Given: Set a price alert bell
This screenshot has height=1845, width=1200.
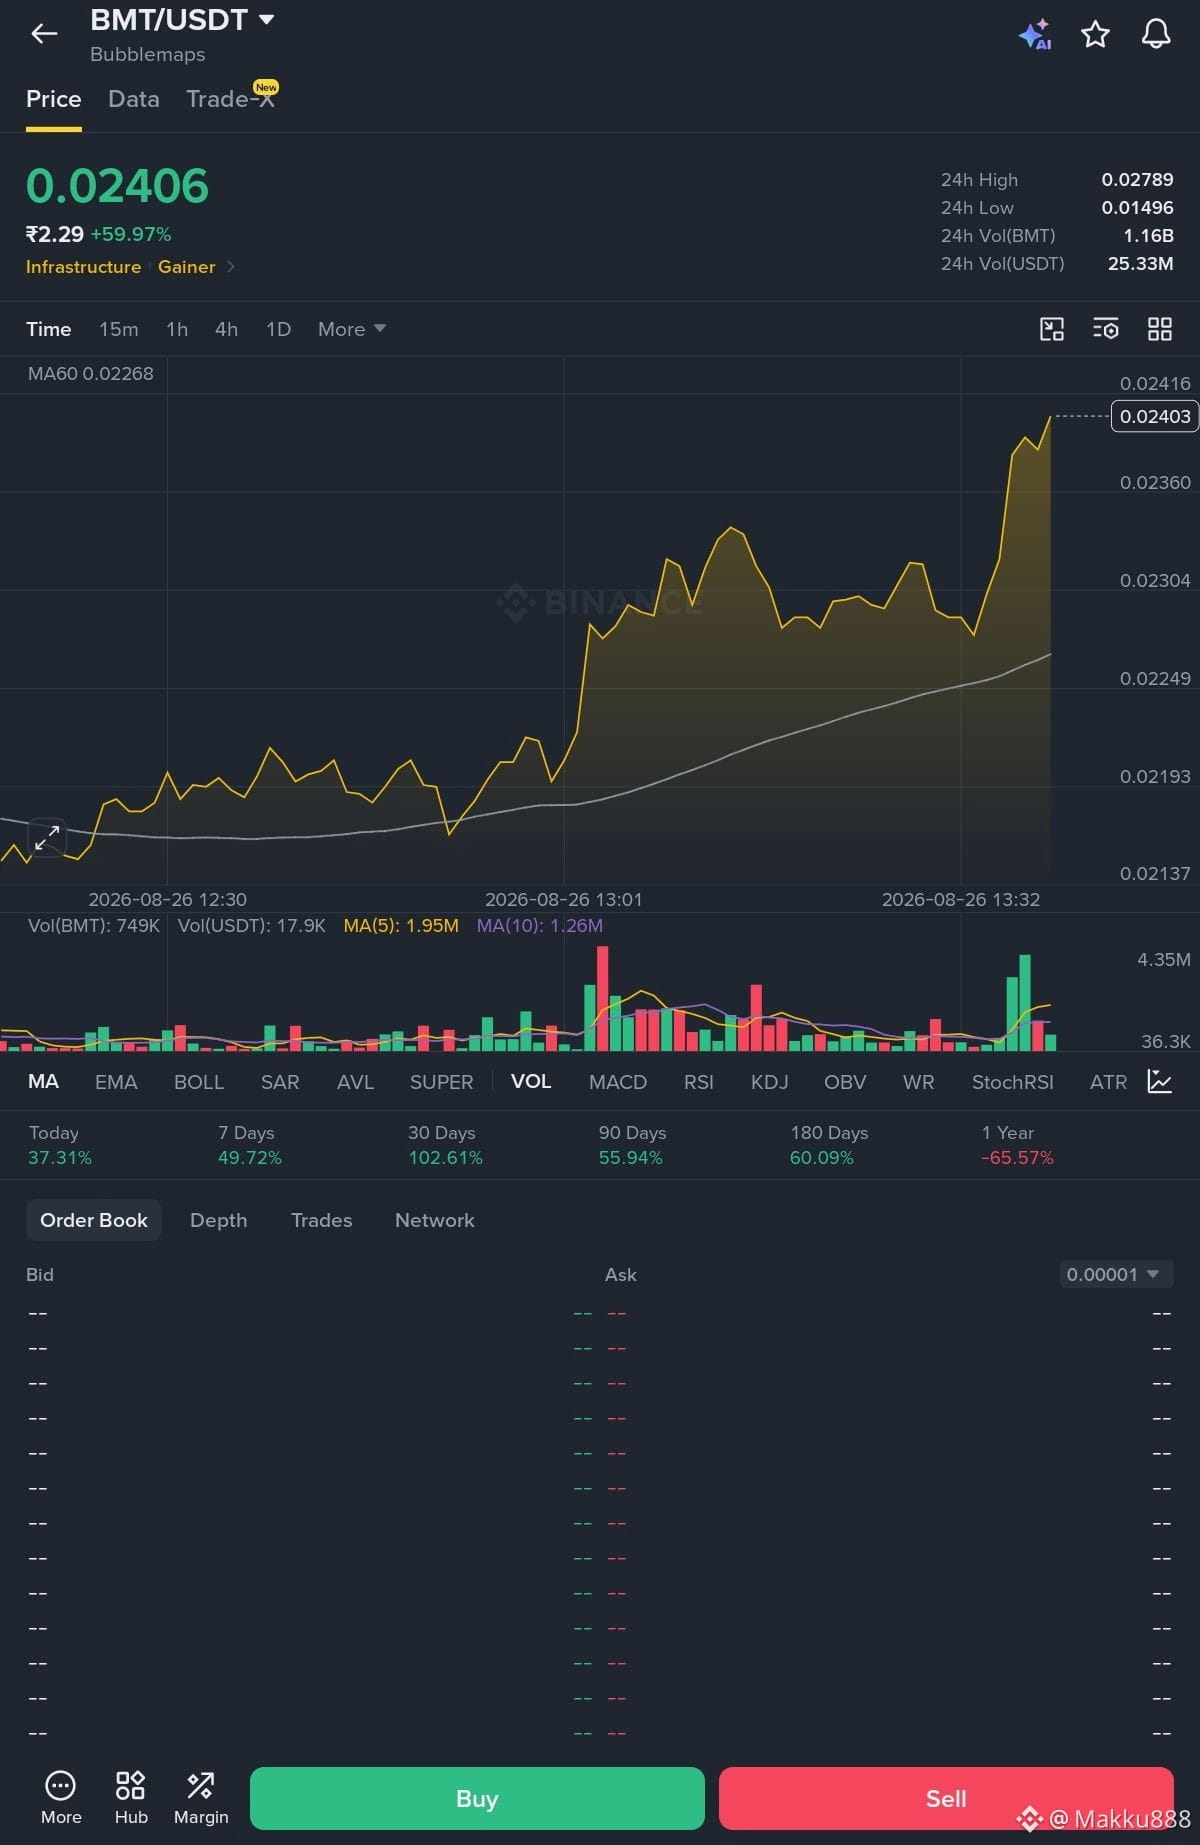Looking at the screenshot, I should pos(1156,34).
